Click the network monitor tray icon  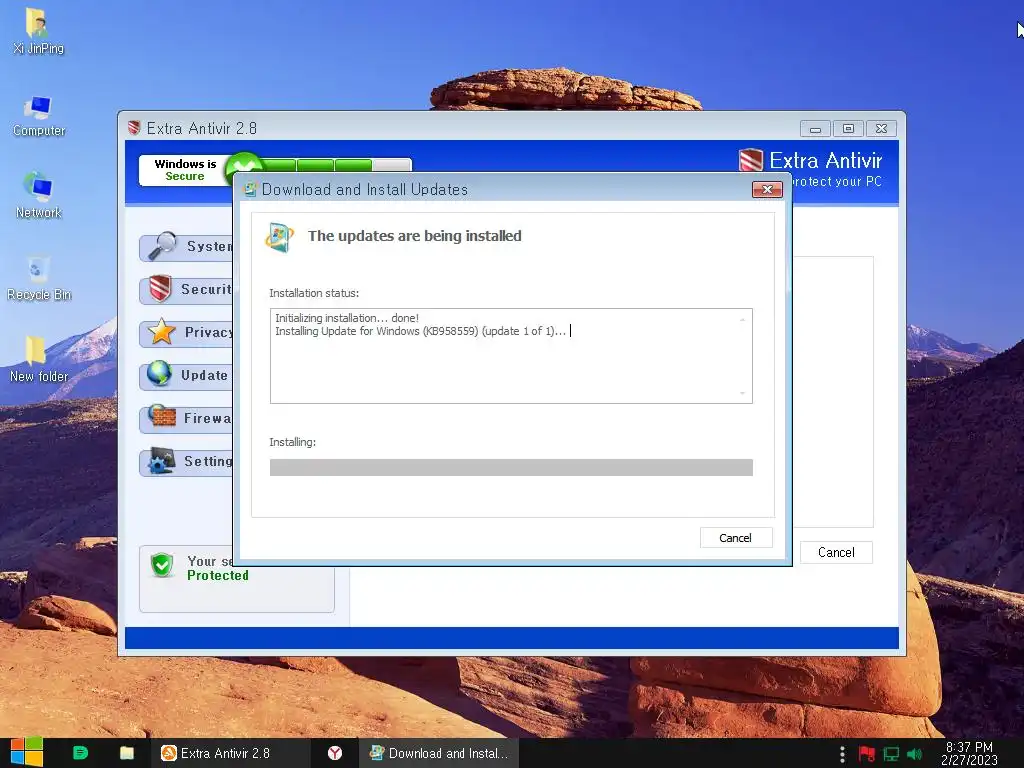point(891,754)
